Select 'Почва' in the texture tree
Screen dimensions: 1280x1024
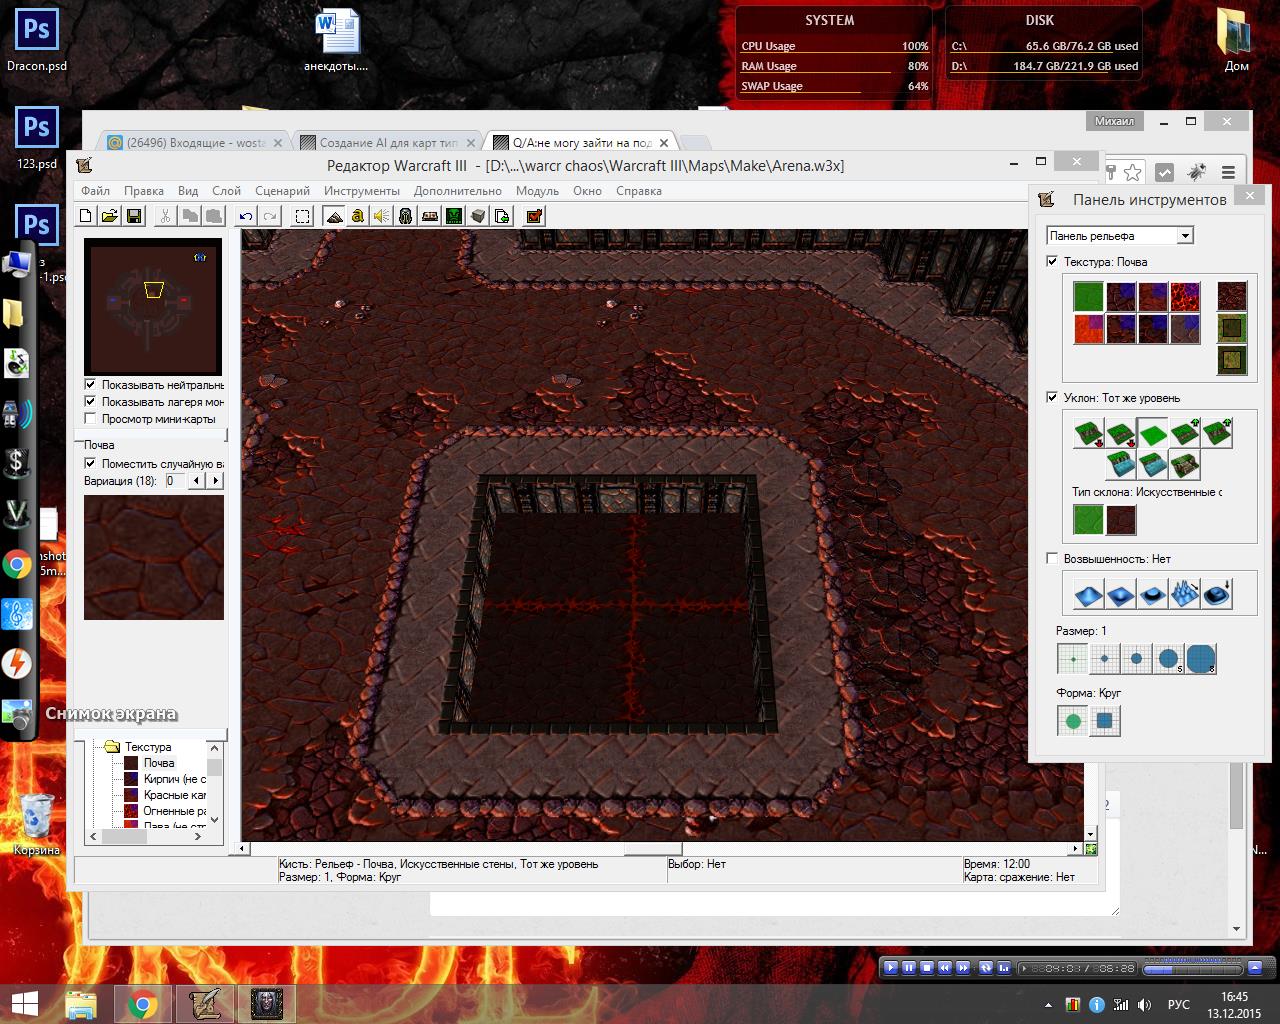click(x=158, y=763)
